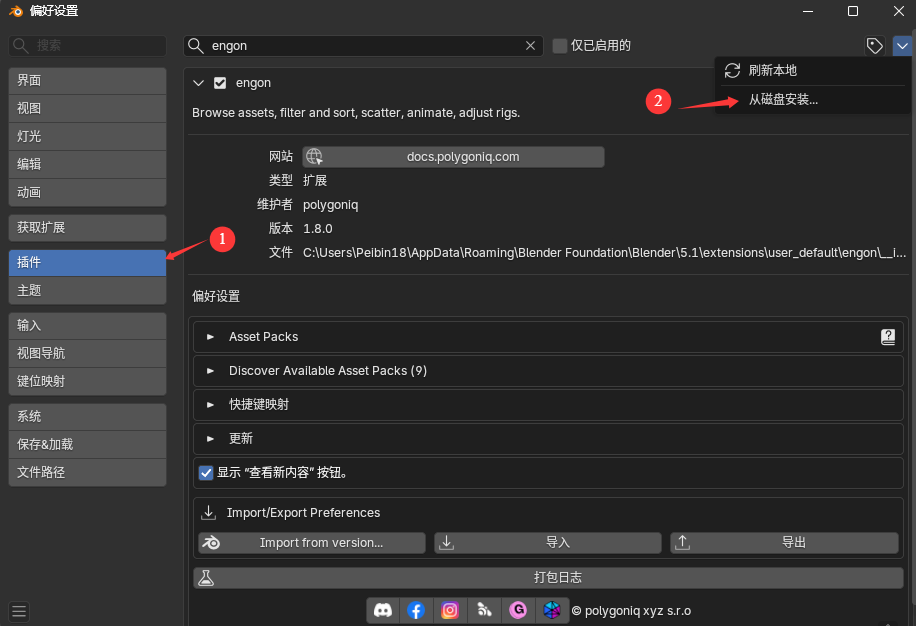Open the 文件路径 tab
This screenshot has height=626, width=916.
coord(88,473)
